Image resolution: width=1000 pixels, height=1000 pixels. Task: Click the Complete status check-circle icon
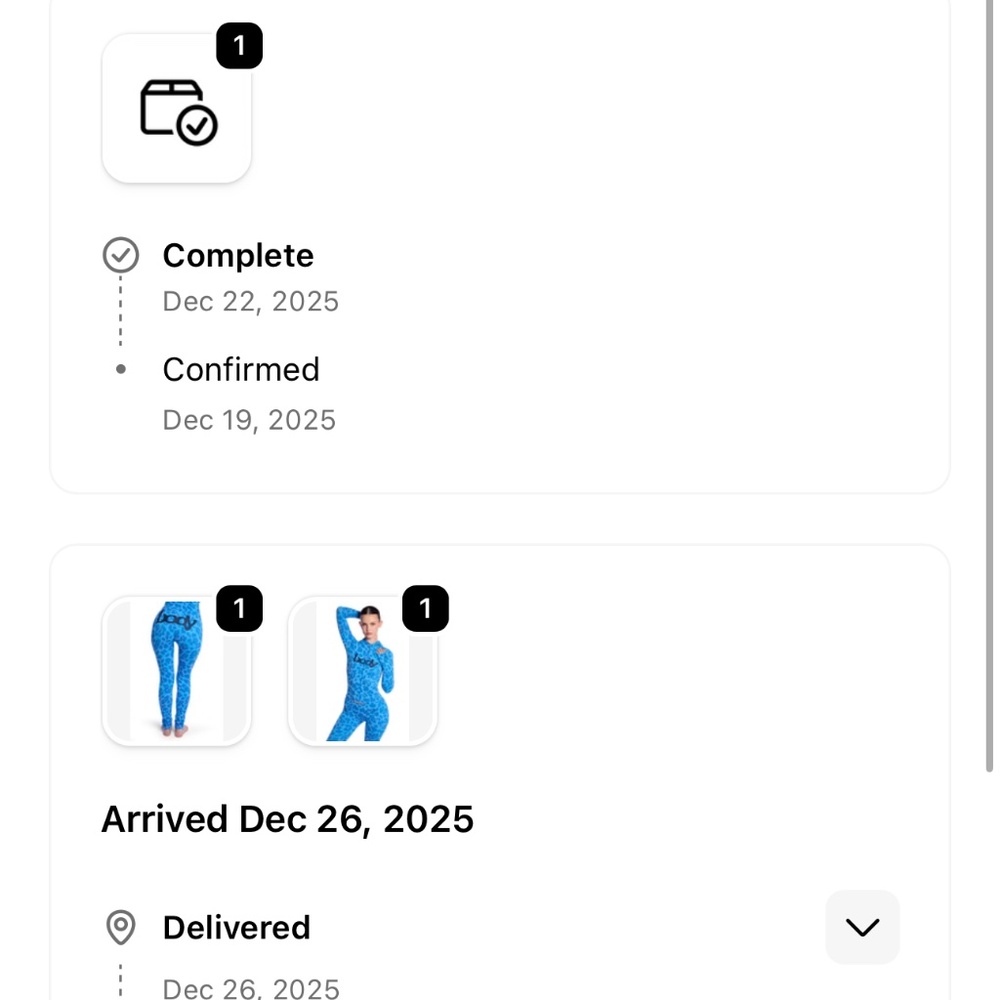tap(121, 256)
